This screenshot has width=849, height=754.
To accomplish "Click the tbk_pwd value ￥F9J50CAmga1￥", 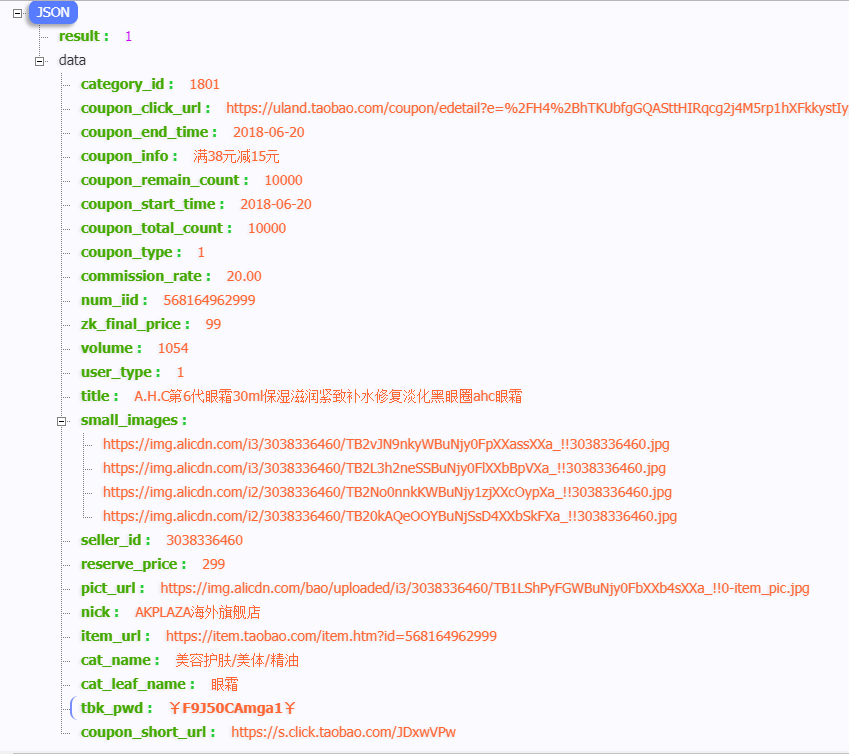I will point(232,708).
